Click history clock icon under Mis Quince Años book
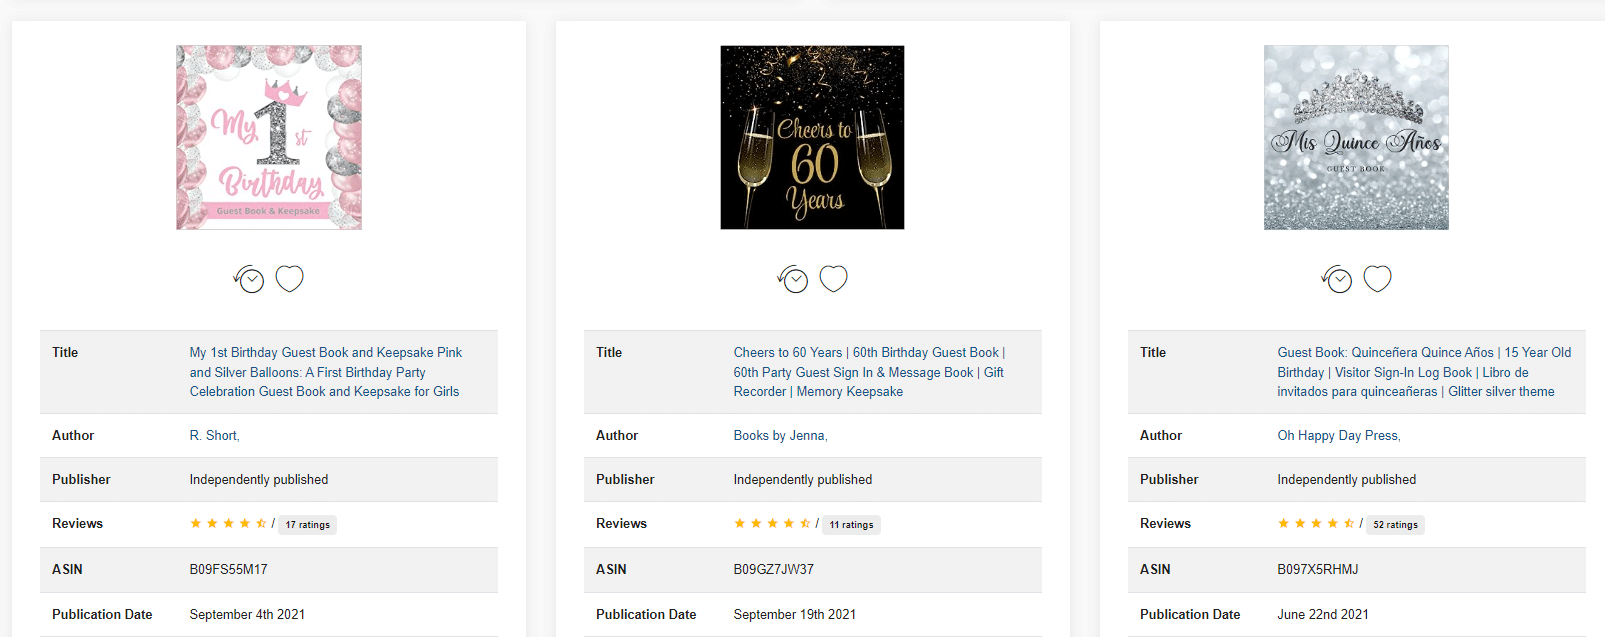The height and width of the screenshot is (637, 1605). point(1337,279)
